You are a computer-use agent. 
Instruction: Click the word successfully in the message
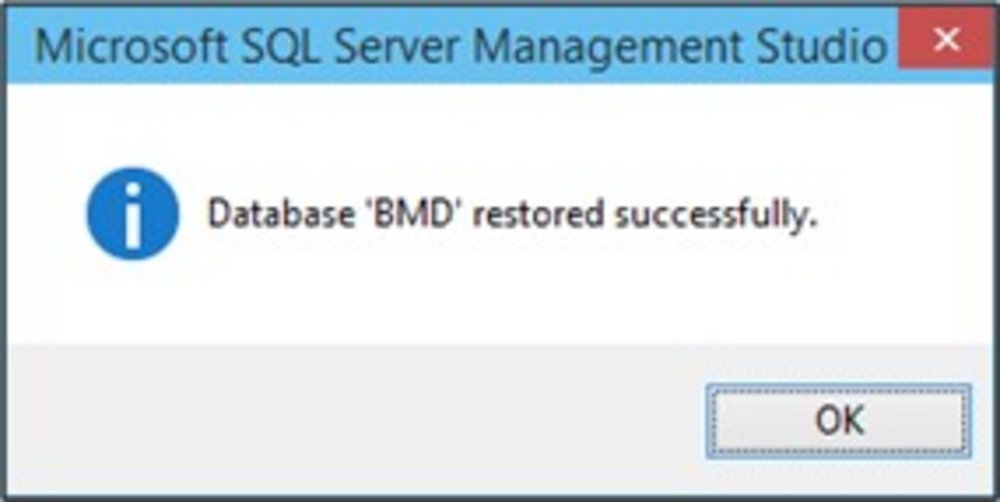pyautogui.click(x=710, y=215)
